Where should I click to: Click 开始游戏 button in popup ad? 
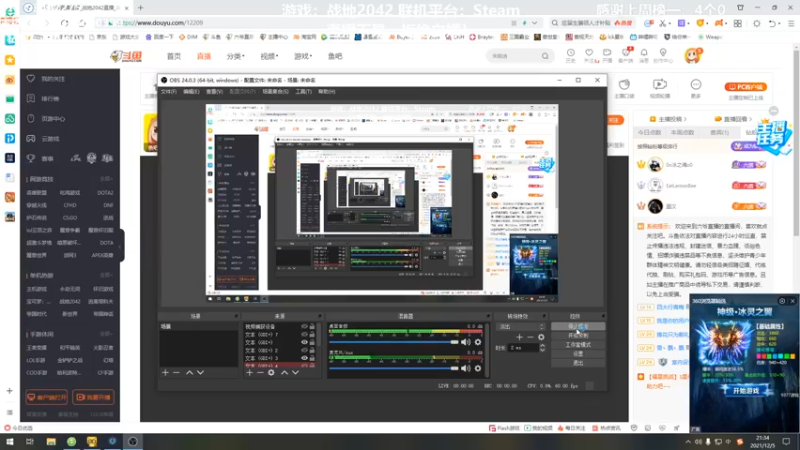coord(746,391)
